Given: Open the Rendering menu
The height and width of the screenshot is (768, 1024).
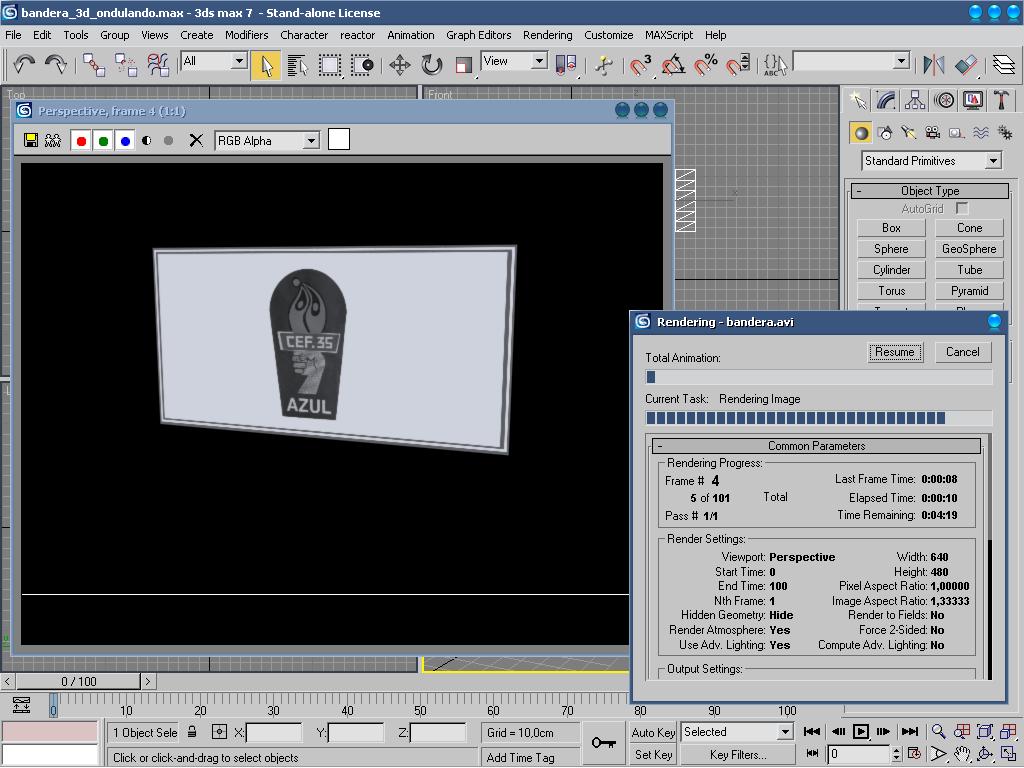Looking at the screenshot, I should coord(547,35).
